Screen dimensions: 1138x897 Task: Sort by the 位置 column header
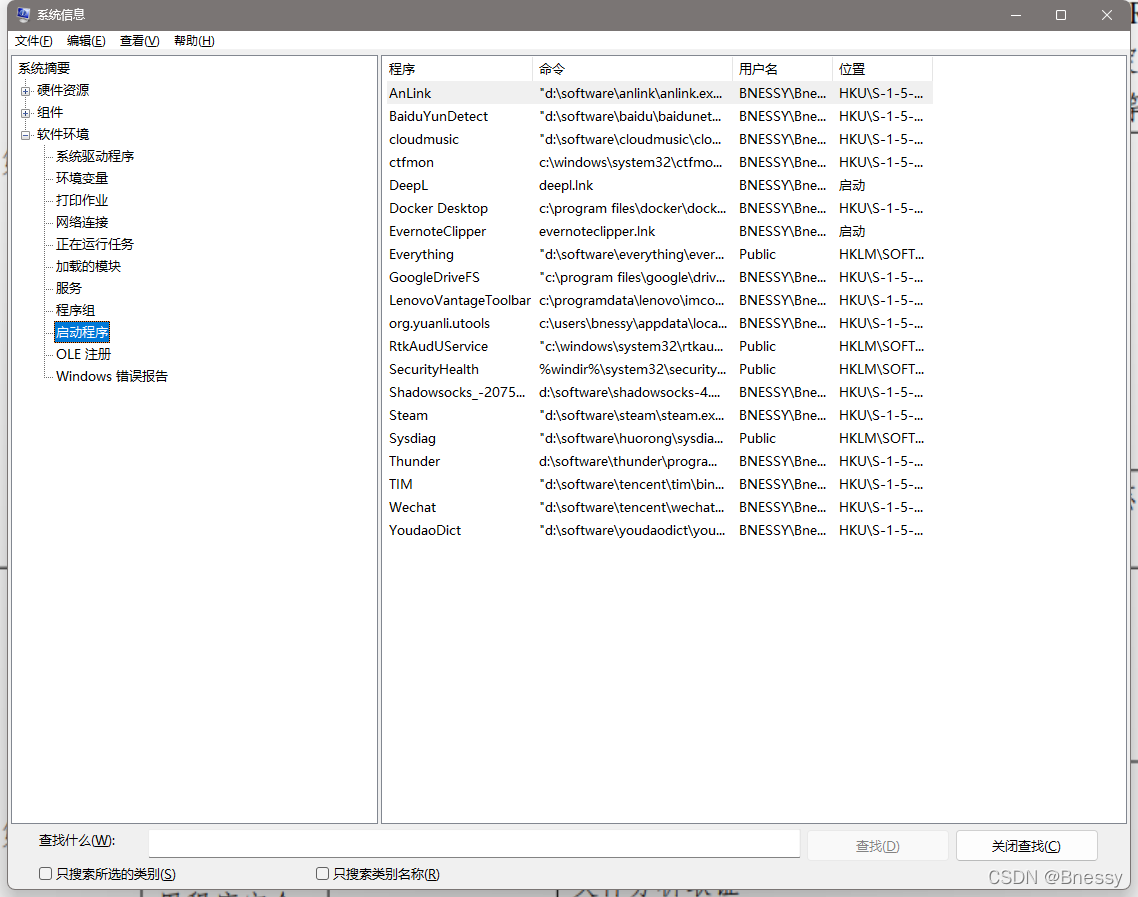coord(882,69)
